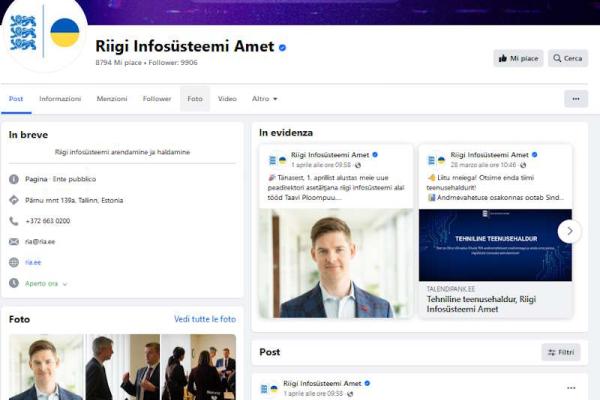Open the Cerca search button
This screenshot has height=400, width=600.
567,58
